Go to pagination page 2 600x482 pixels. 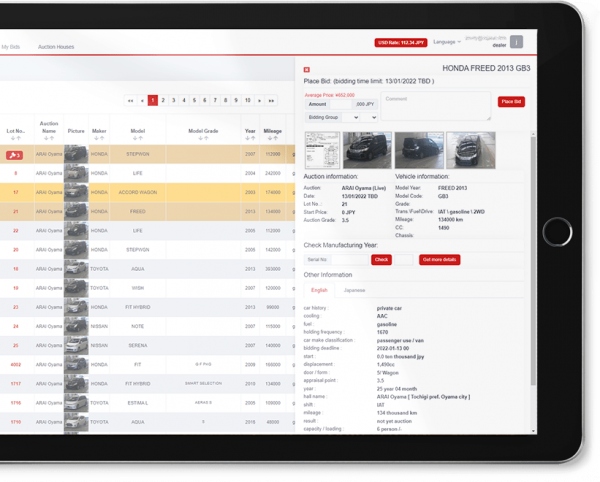coord(163,101)
